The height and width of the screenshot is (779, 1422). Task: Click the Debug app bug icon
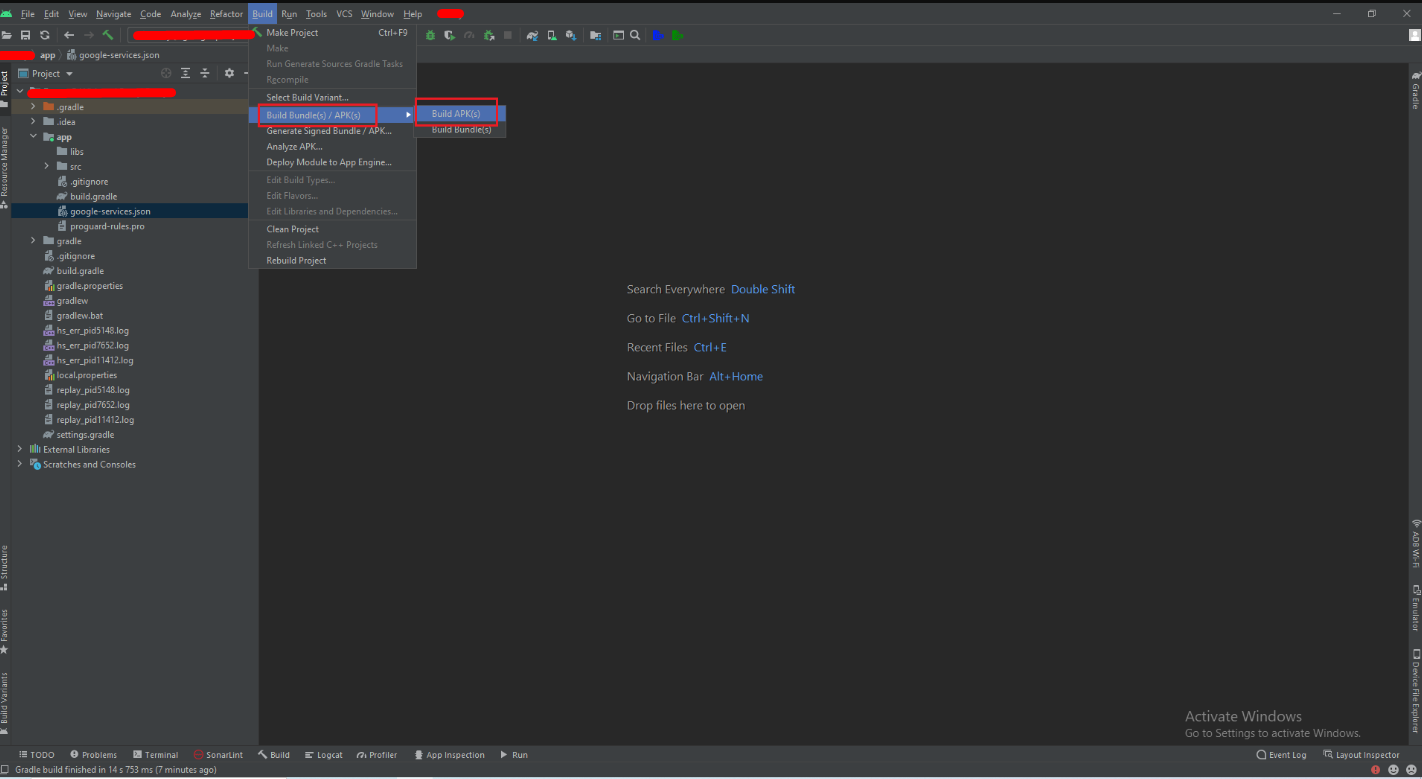click(x=430, y=35)
